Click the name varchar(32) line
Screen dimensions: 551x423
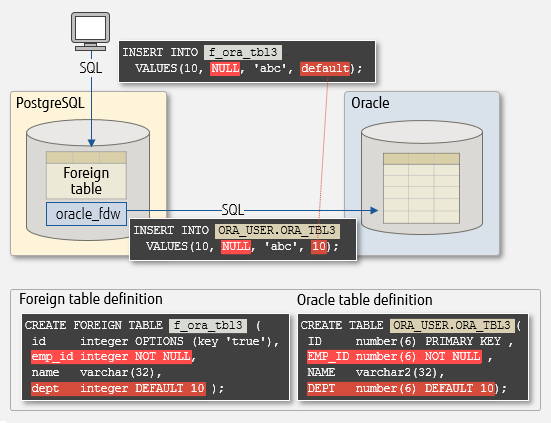(97, 372)
